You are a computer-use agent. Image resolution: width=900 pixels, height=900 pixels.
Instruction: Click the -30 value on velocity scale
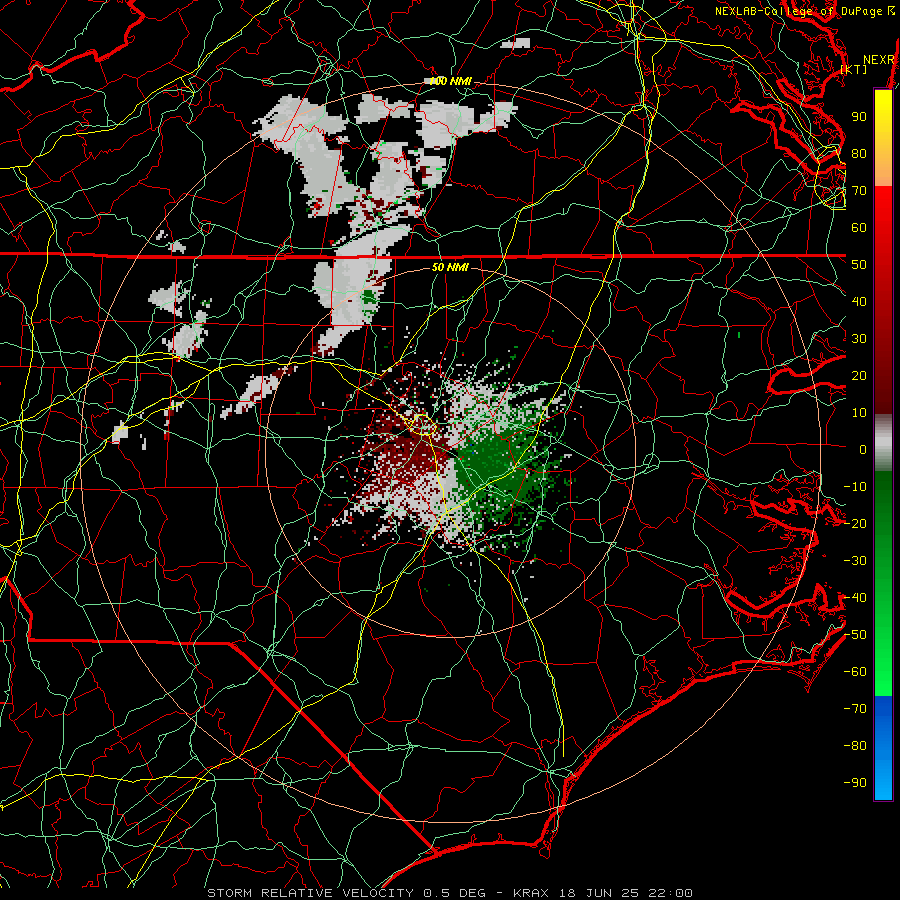[x=855, y=561]
